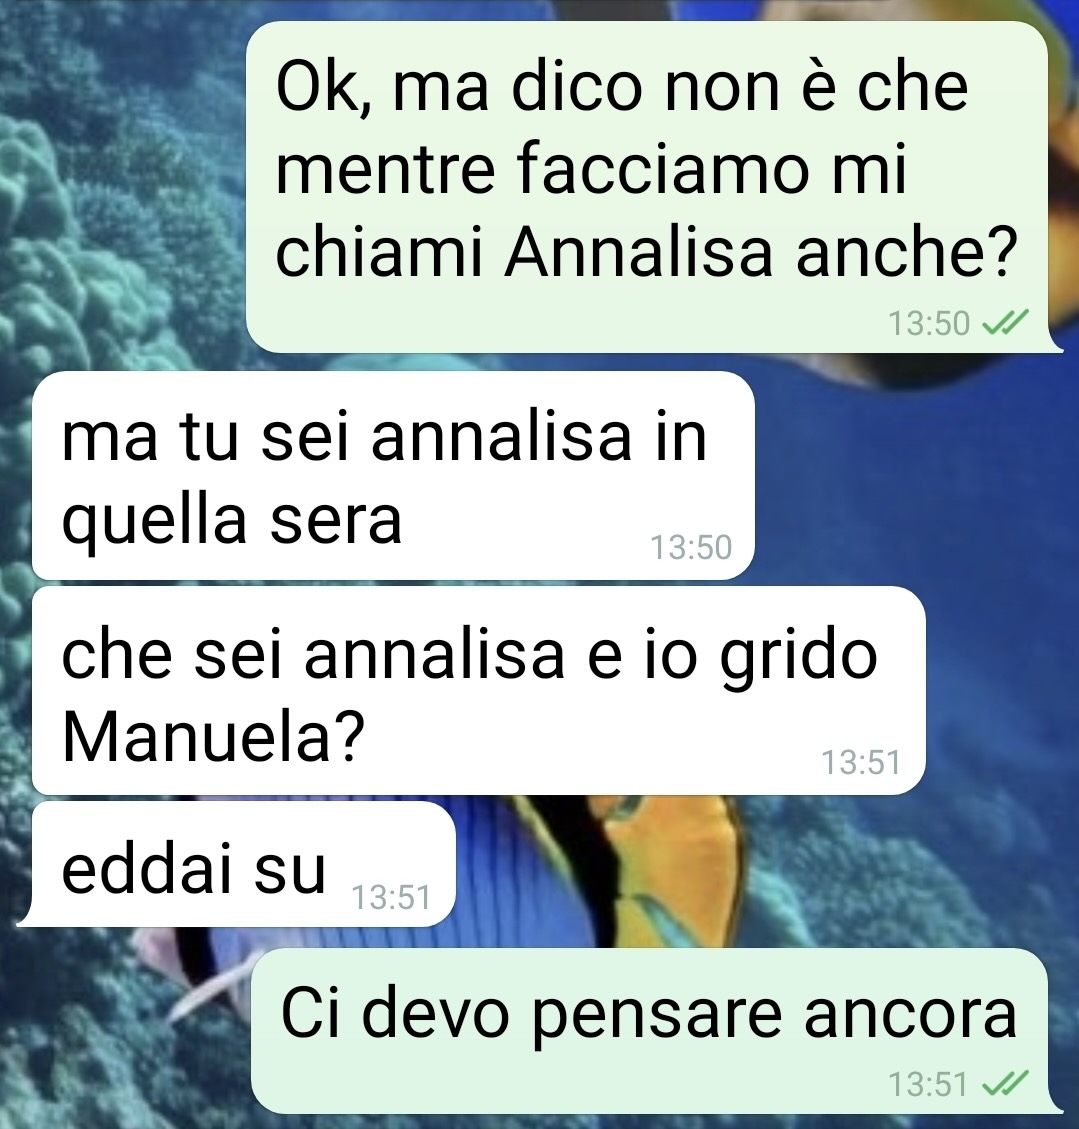Tap the read receipt double-check beside 13:50
The image size is (1079, 1129).
point(1006,323)
